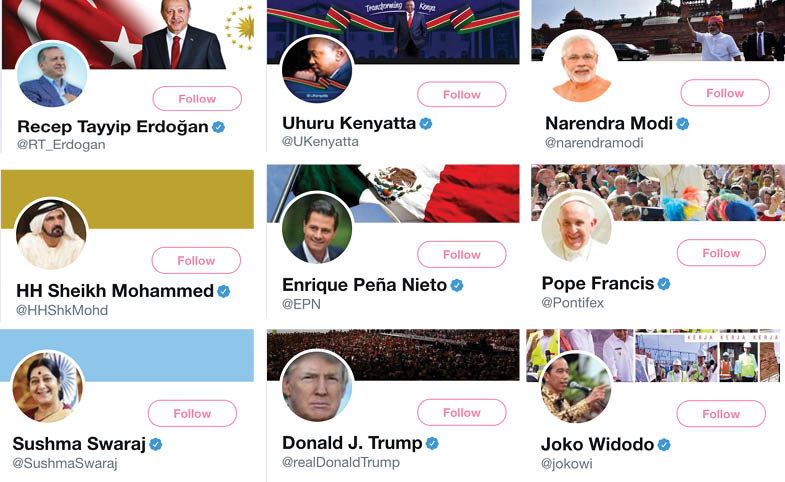Viewport: 785px width, 482px height.
Task: Open the profile picture on the @EPN card
Action: [317, 226]
